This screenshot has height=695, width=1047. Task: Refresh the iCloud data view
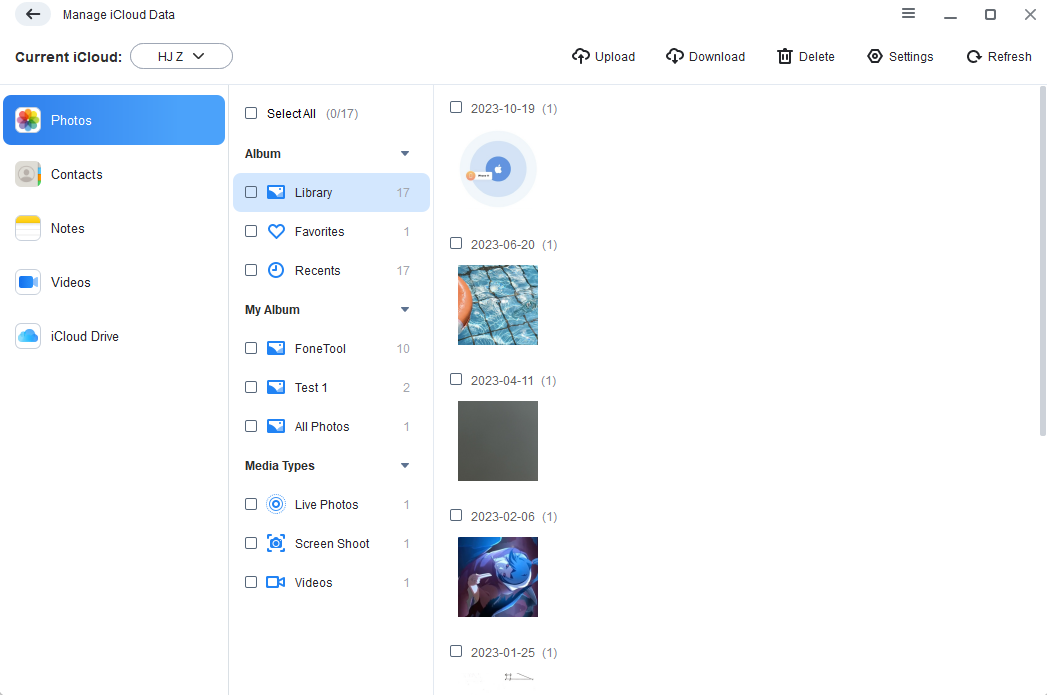click(968, 56)
